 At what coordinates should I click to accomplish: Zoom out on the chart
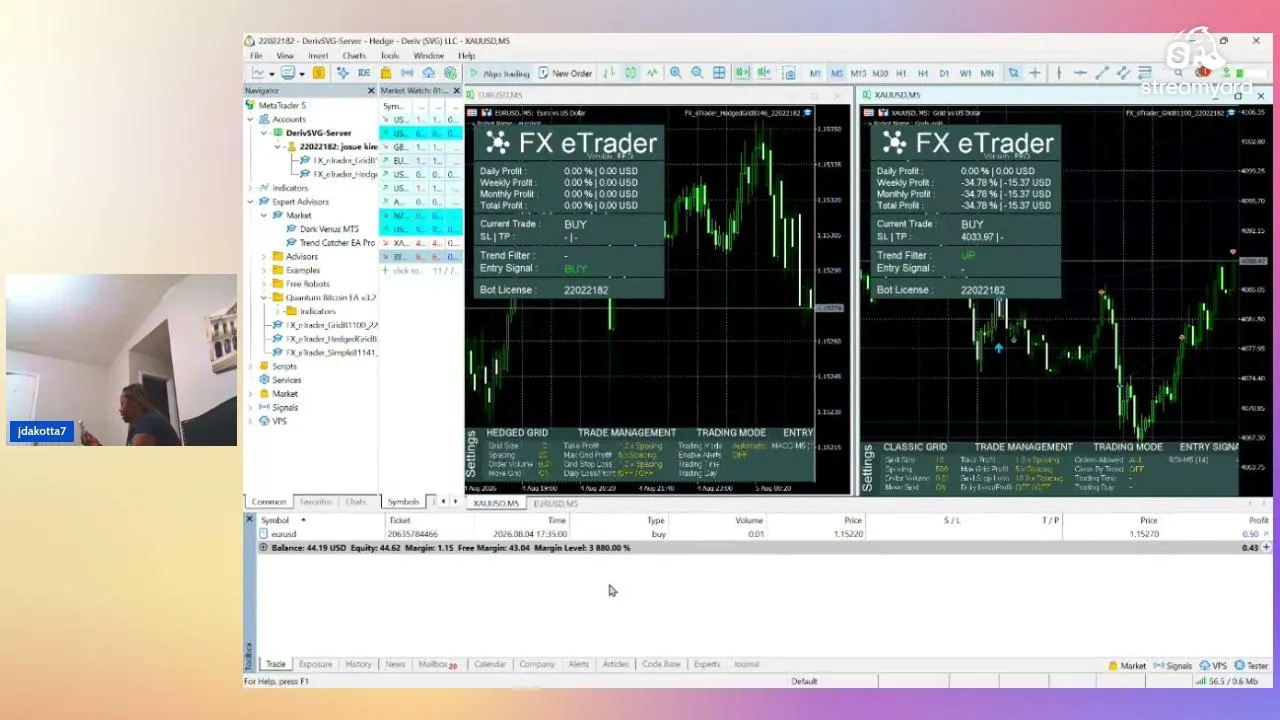pos(697,73)
